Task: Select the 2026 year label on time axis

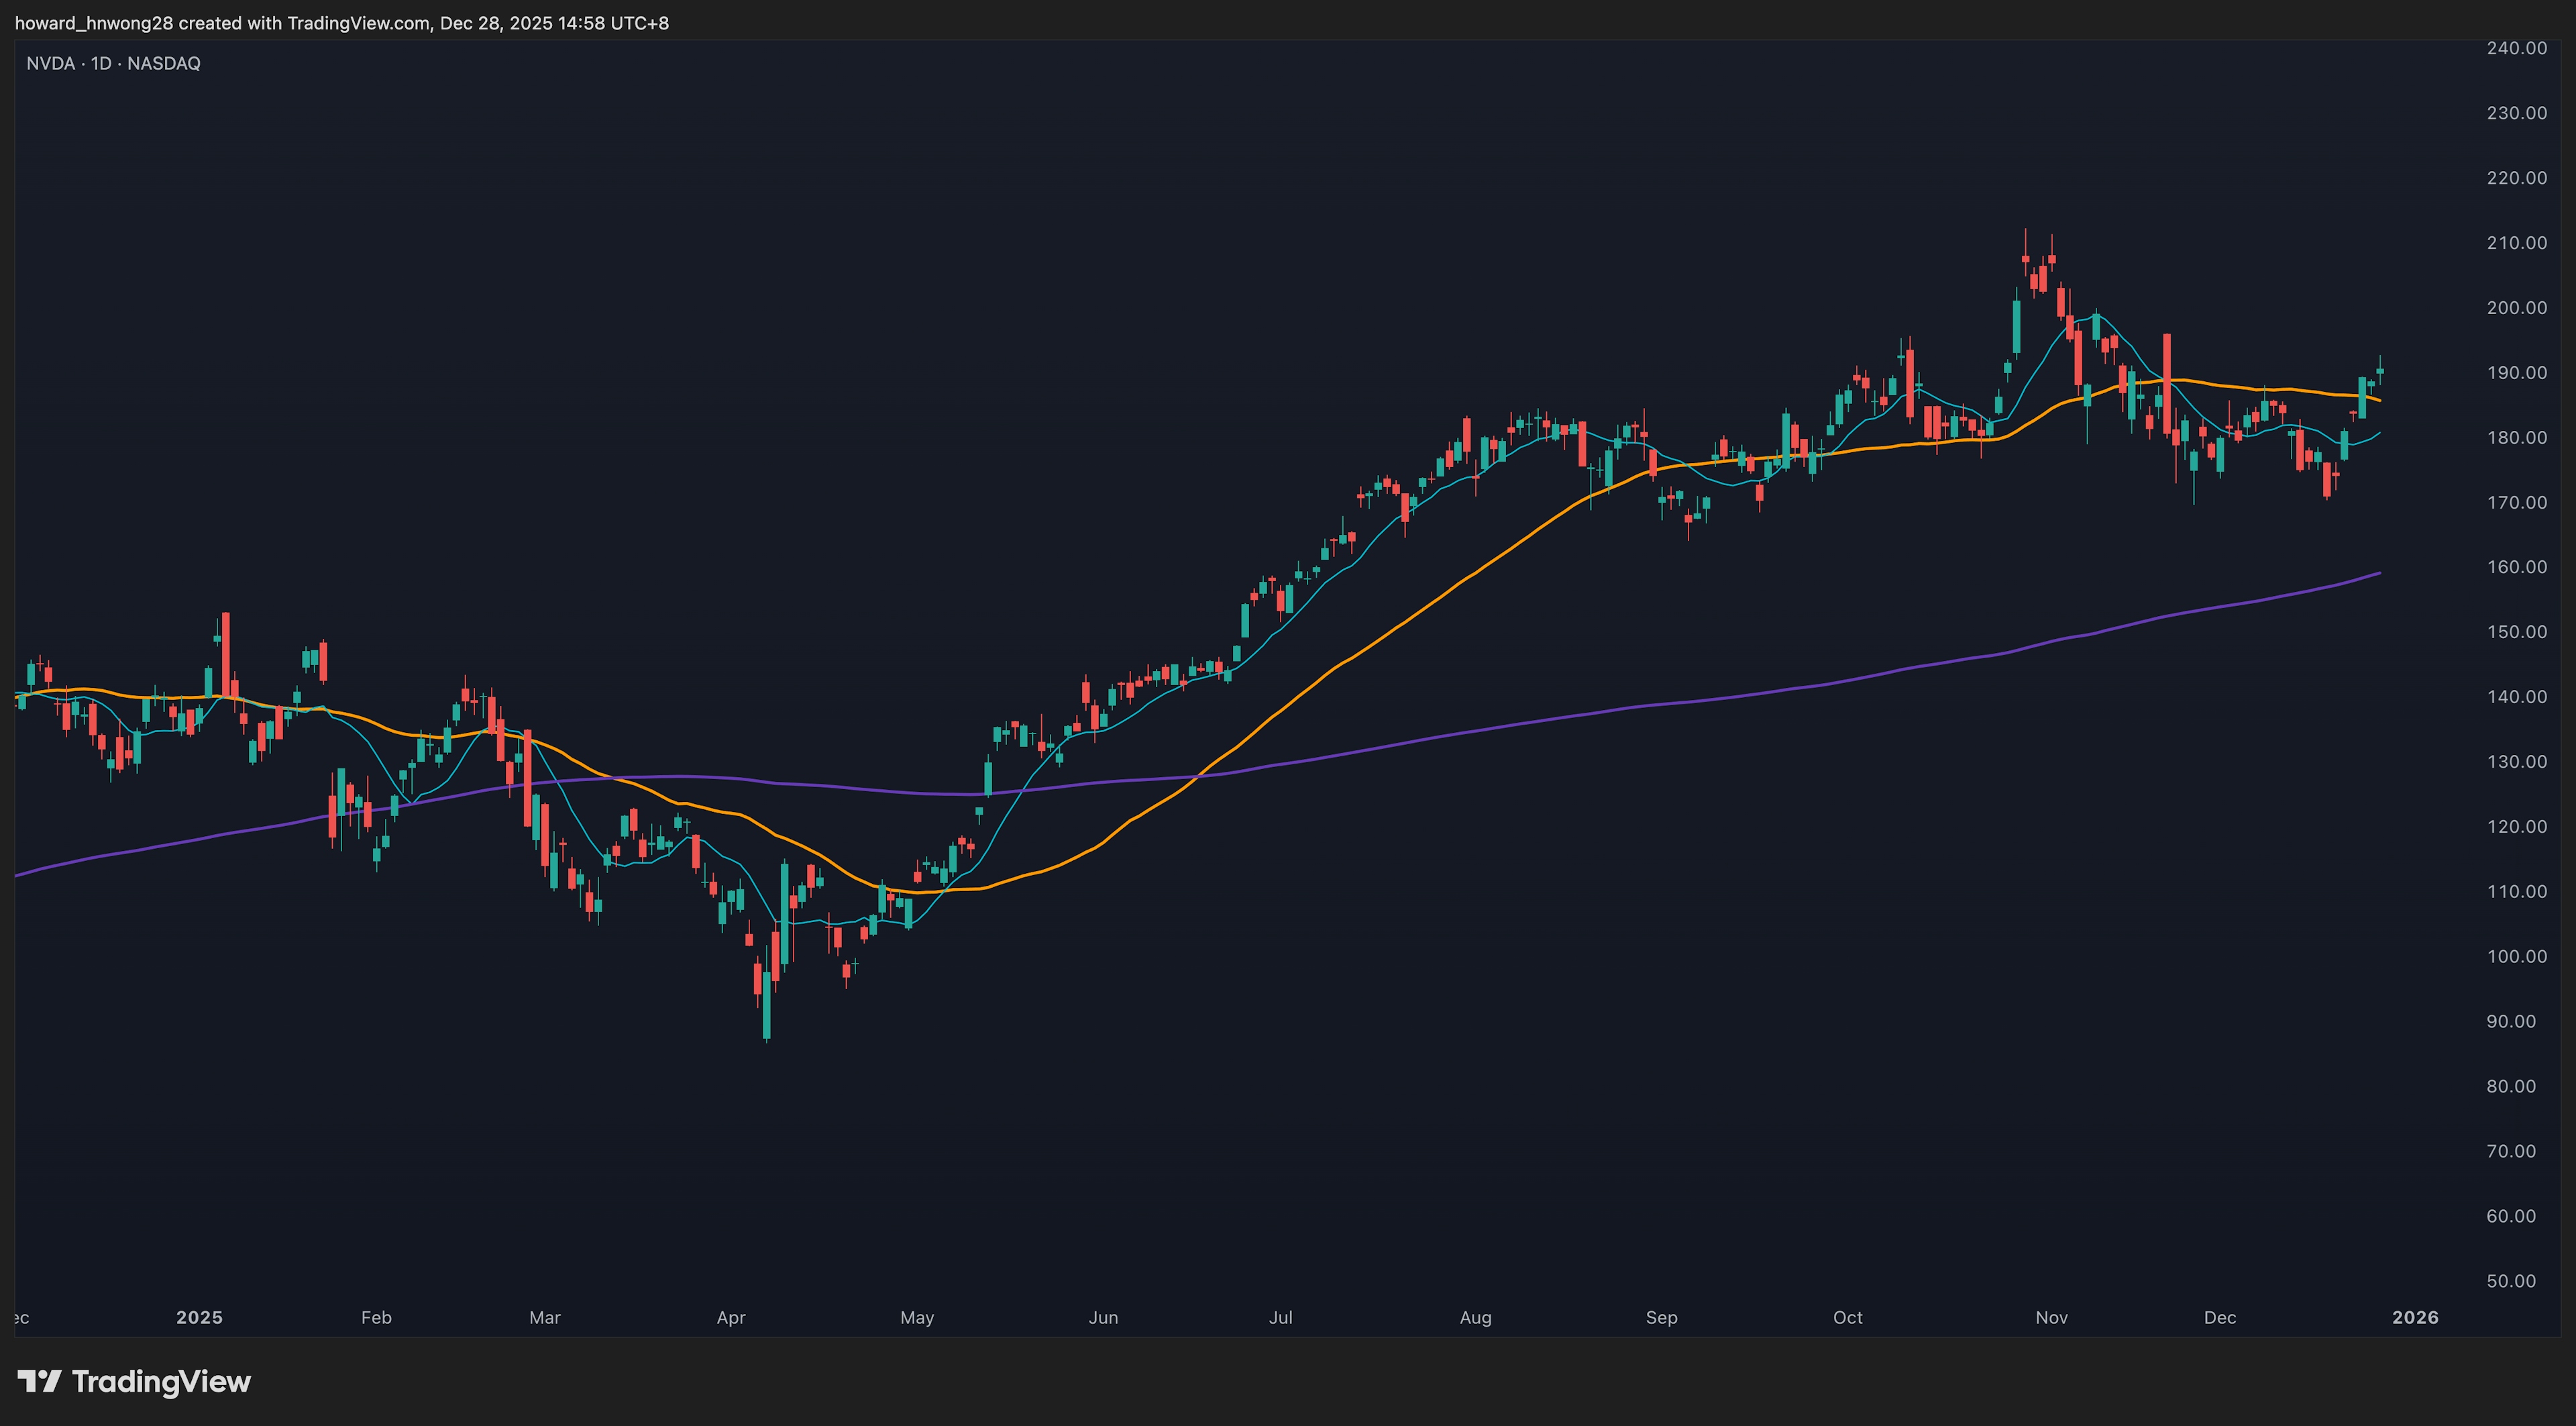Action: tap(2414, 1317)
